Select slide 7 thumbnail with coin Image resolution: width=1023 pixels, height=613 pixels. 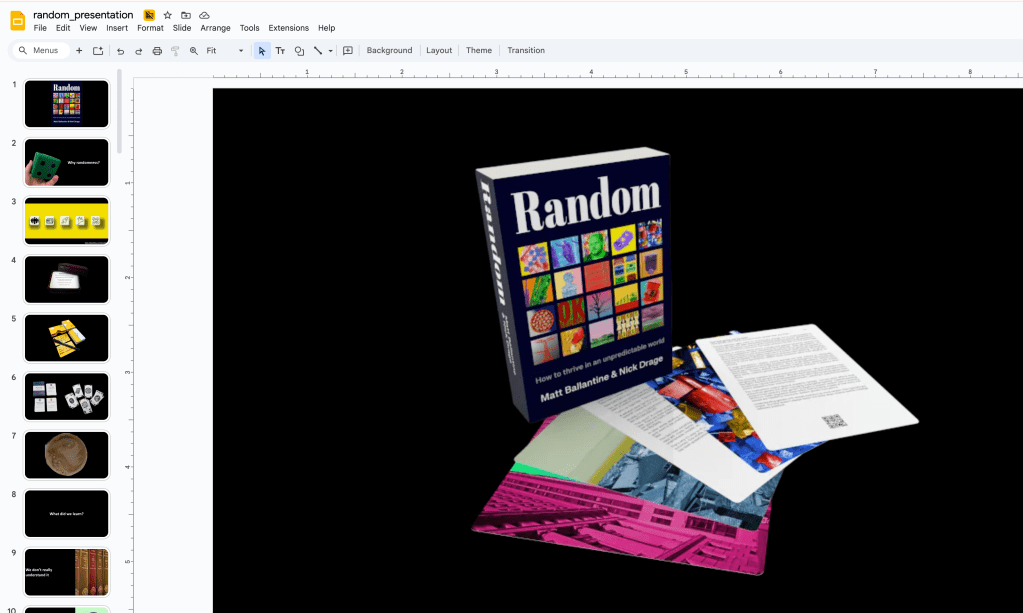tap(66, 455)
